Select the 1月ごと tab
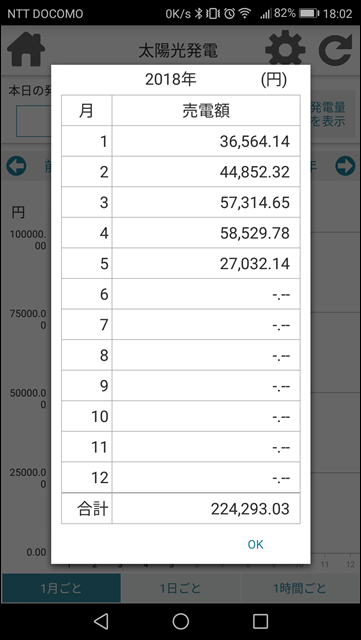This screenshot has height=640, width=361. 61,588
